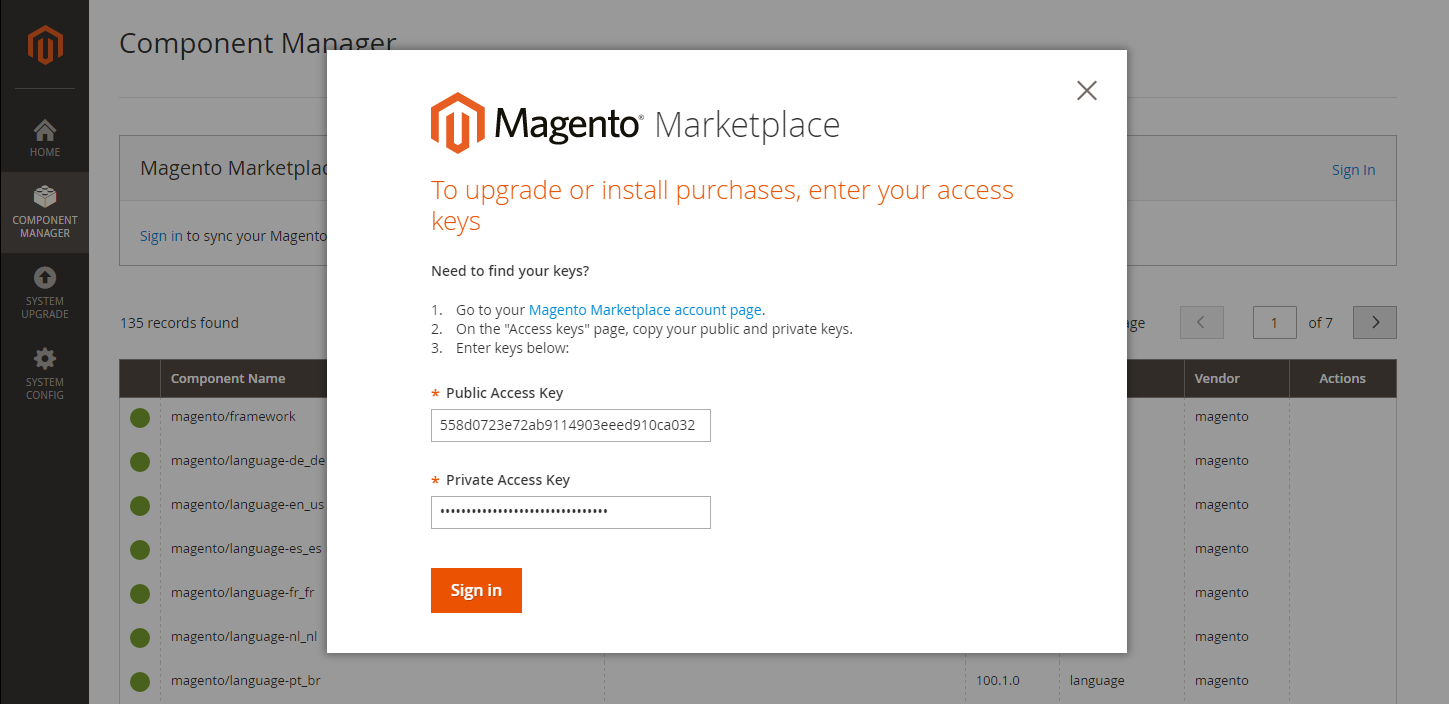This screenshot has width=1449, height=704.
Task: Close the Magento Marketplace dialog
Action: (x=1087, y=90)
